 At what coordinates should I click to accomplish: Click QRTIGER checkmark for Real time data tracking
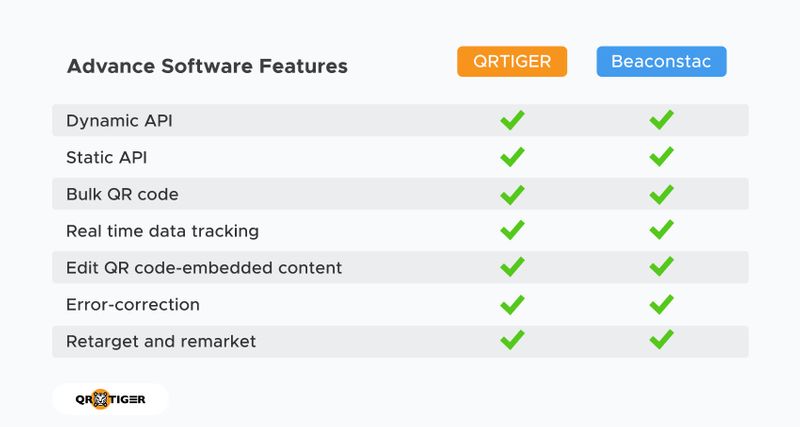coord(512,231)
